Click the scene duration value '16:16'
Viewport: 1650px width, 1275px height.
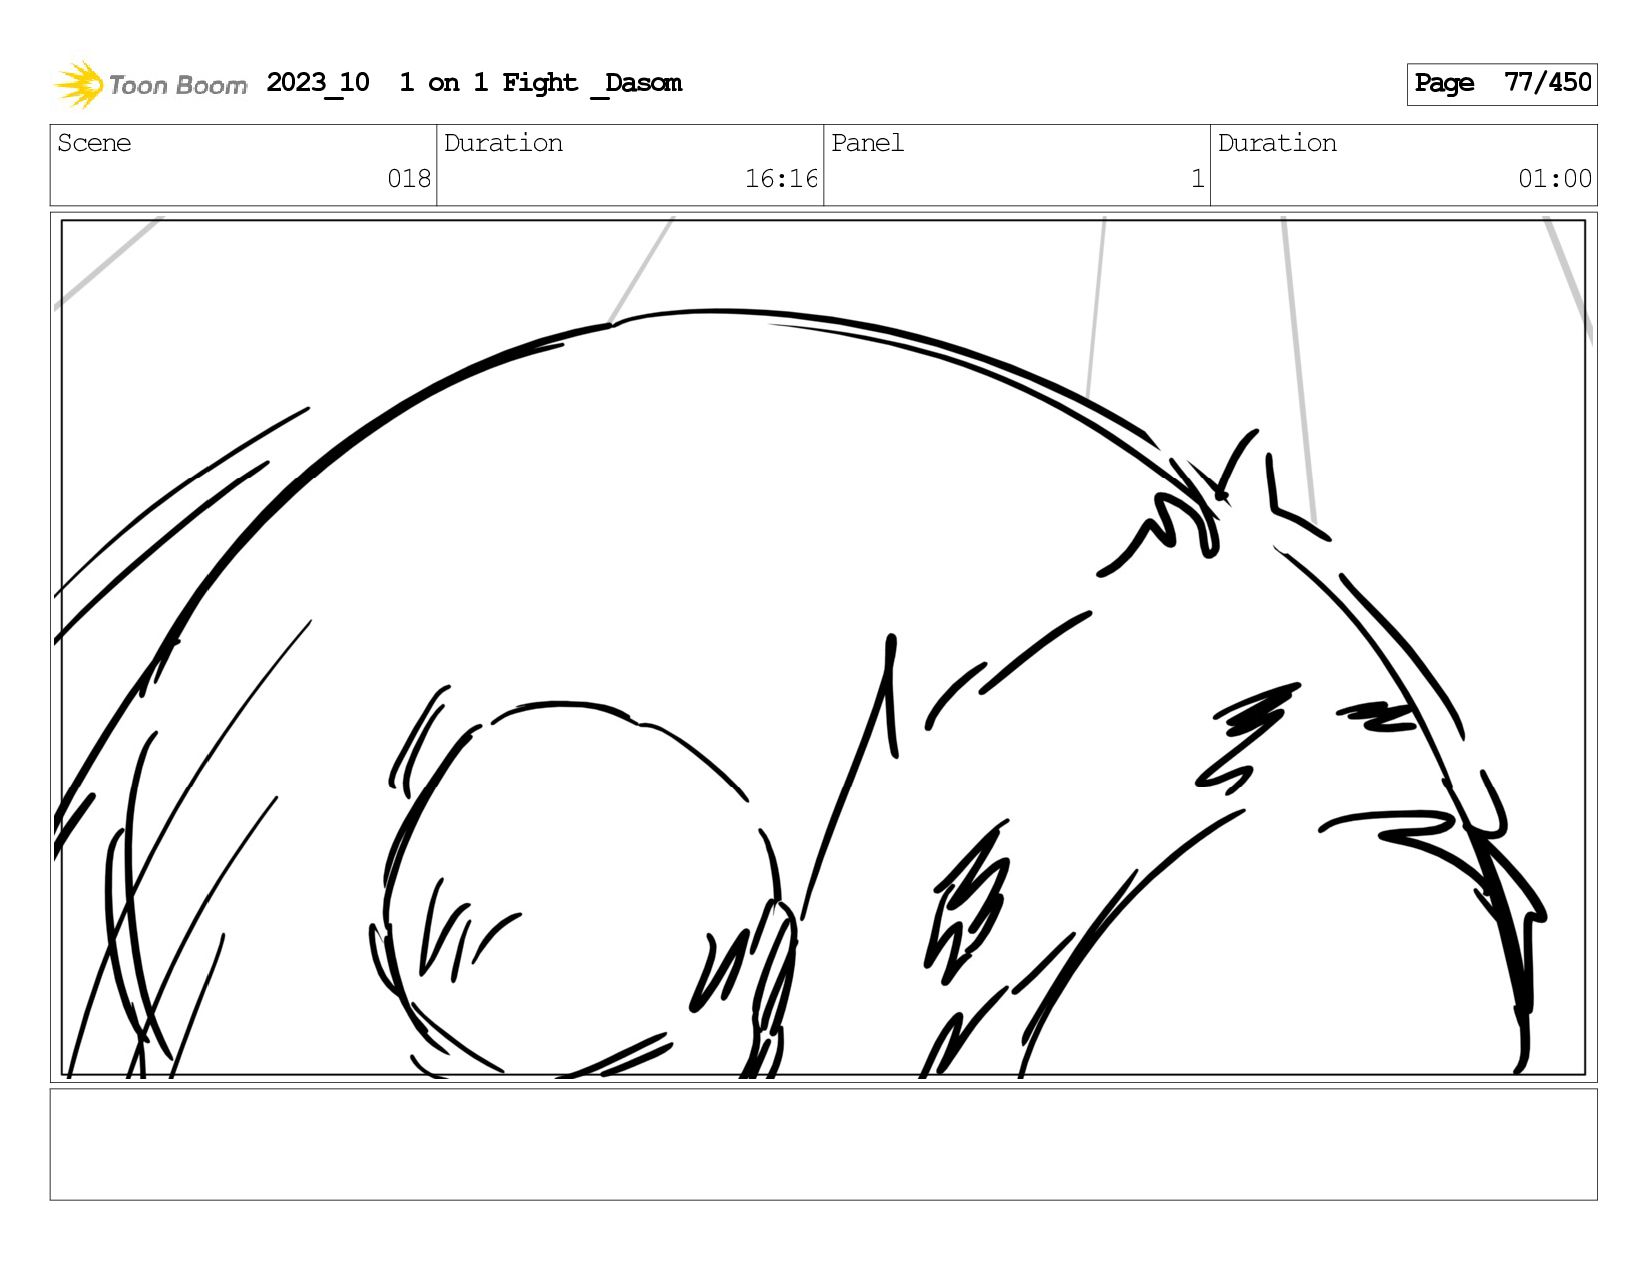click(781, 179)
